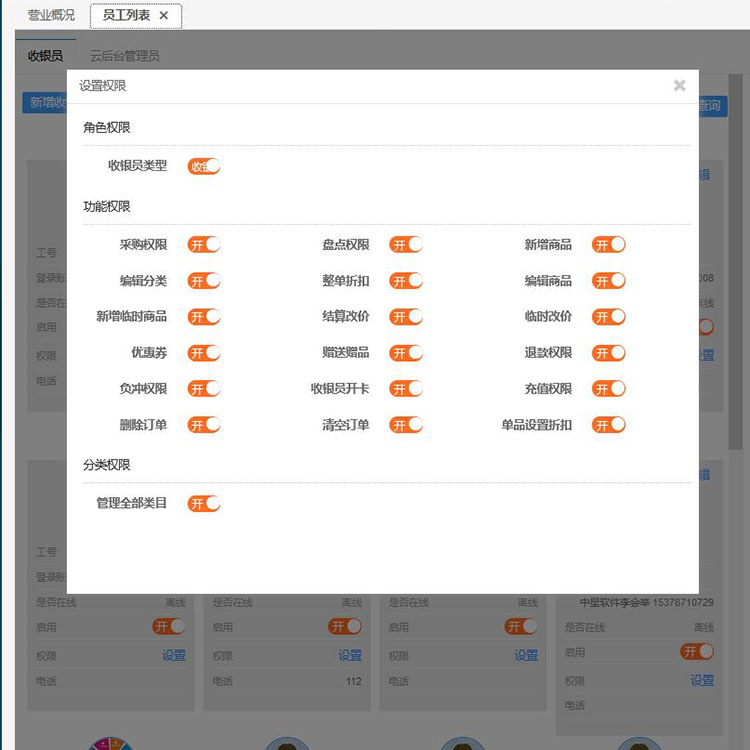Click 中星软件李会举 15378710729 text
The height and width of the screenshot is (750, 750).
tap(647, 602)
